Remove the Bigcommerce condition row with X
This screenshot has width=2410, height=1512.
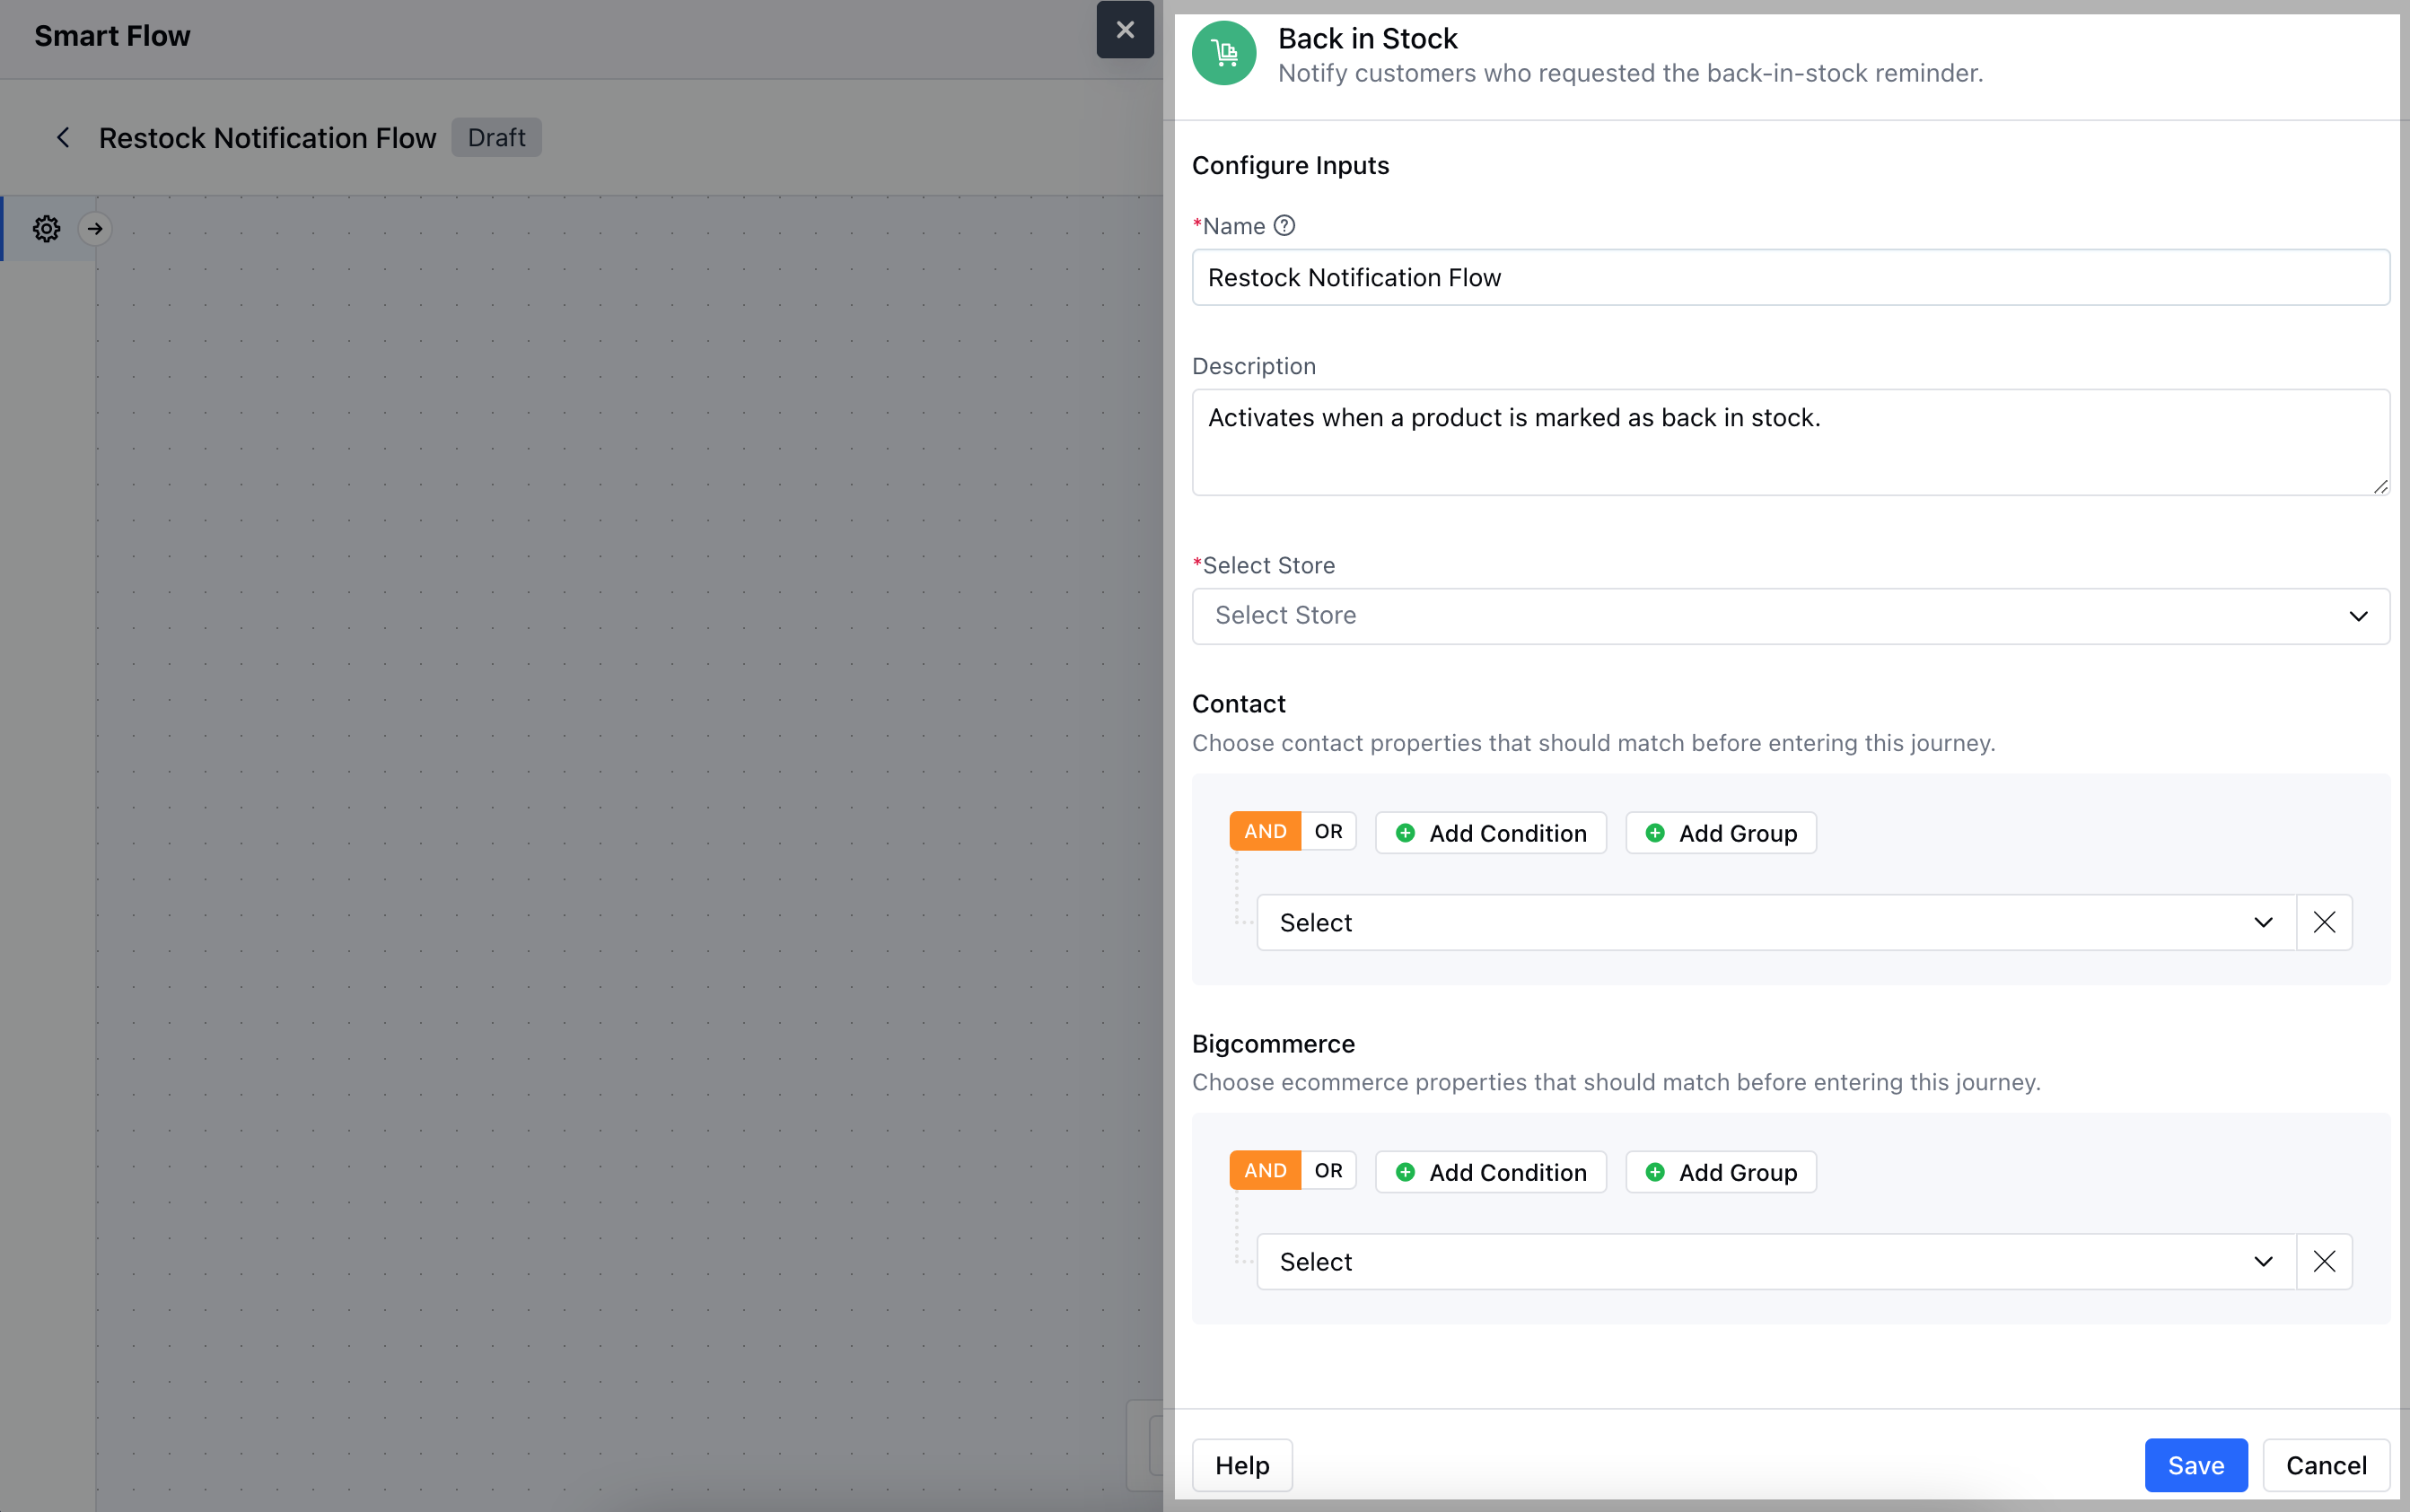click(x=2324, y=1261)
